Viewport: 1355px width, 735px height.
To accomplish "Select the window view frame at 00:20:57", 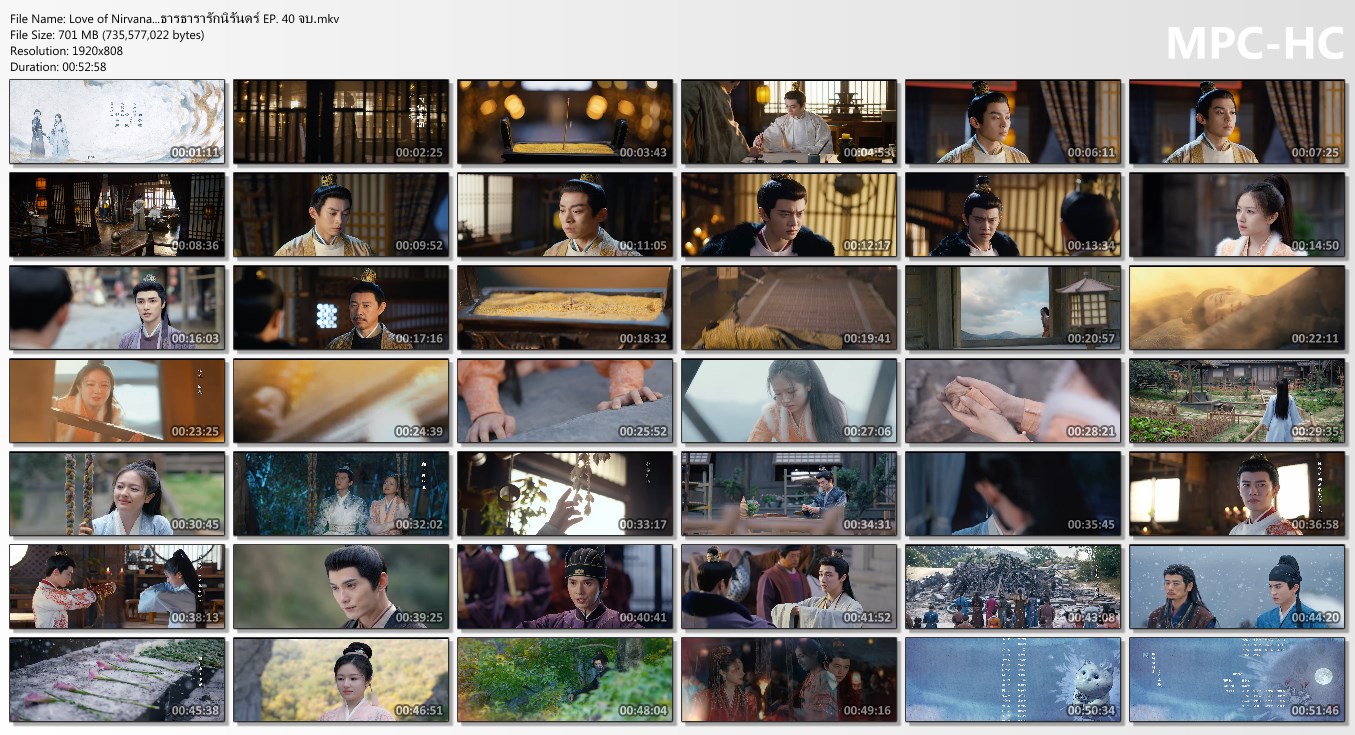I will coord(1013,307).
